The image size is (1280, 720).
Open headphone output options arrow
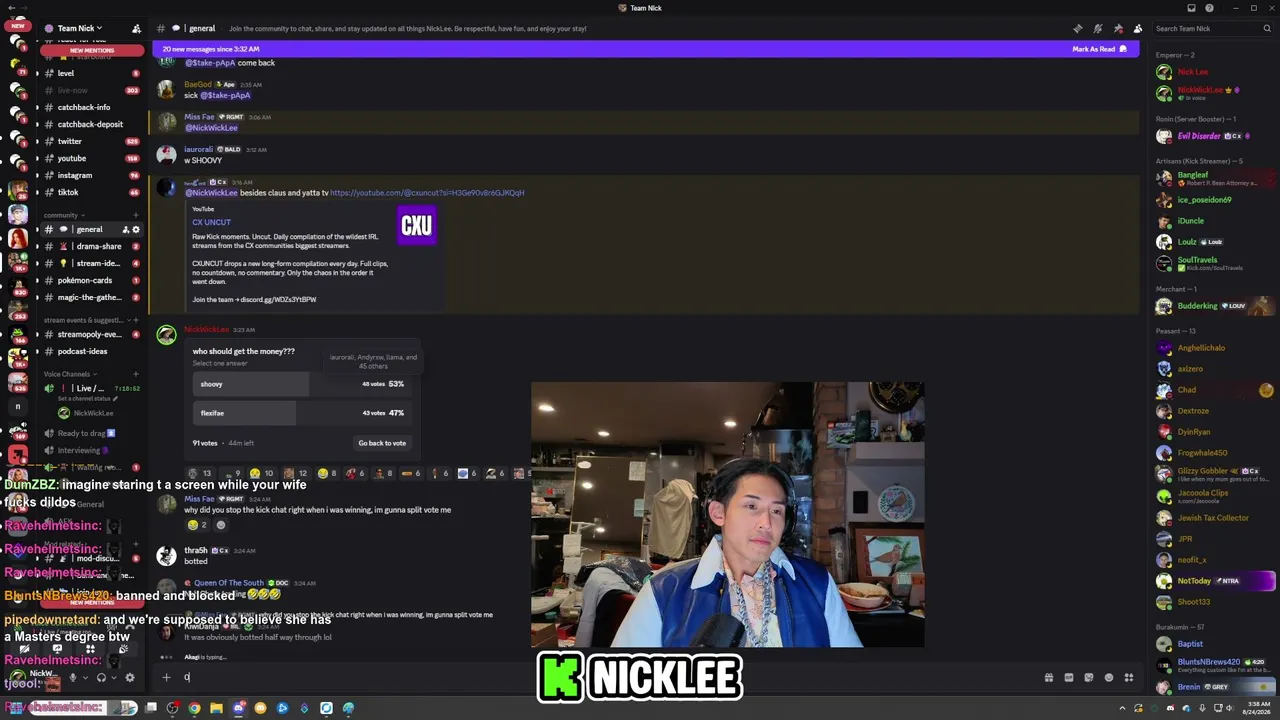pyautogui.click(x=113, y=677)
